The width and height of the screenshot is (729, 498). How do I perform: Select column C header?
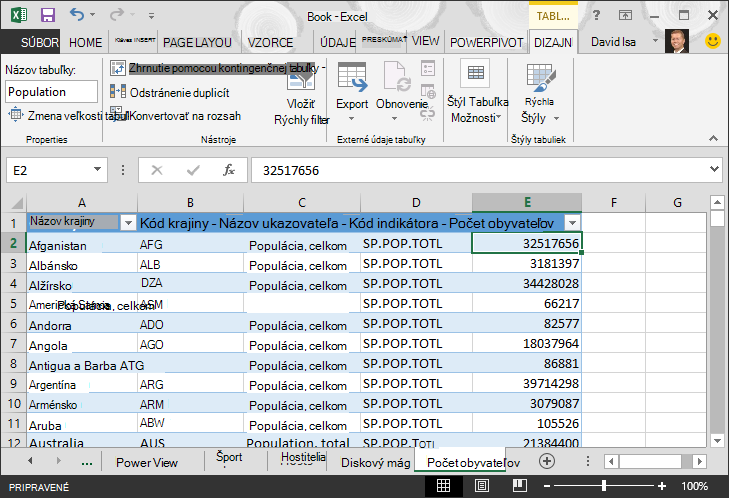[302, 203]
